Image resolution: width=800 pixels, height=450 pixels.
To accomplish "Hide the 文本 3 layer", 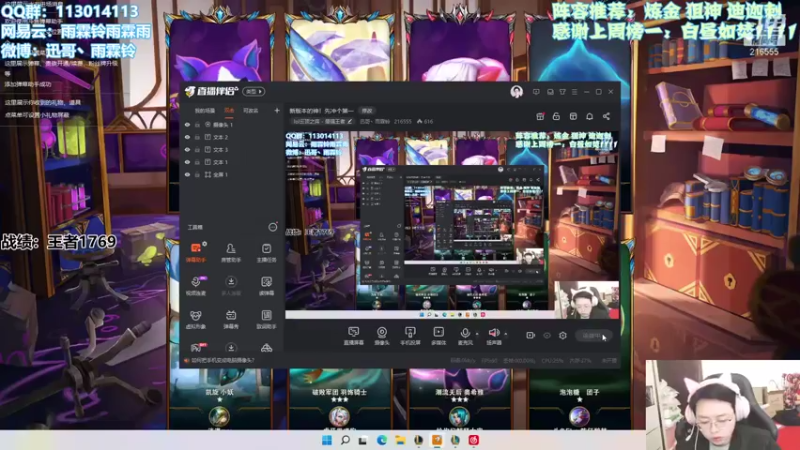I will tap(187, 149).
